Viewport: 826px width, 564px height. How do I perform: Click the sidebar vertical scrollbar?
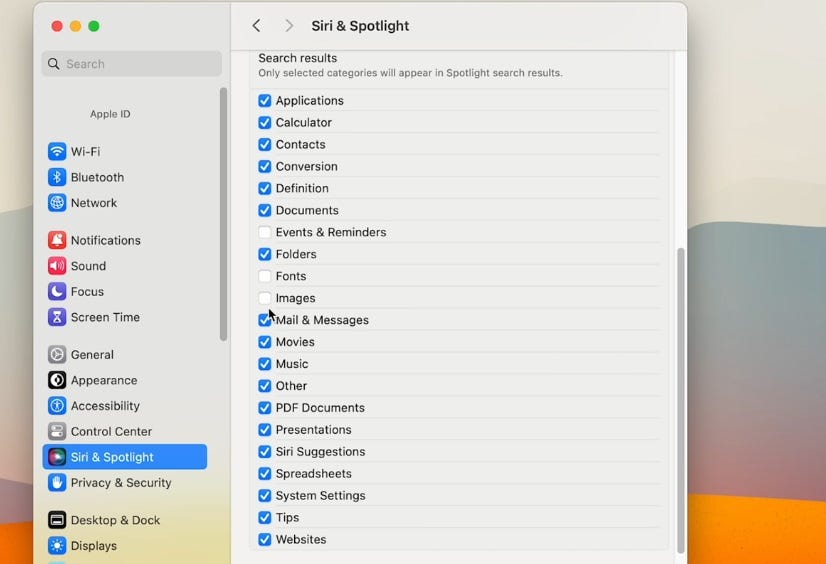pyautogui.click(x=223, y=214)
